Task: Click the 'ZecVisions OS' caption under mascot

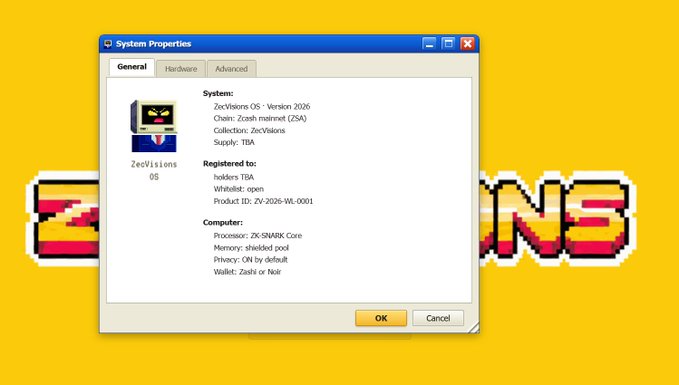Action: [154, 170]
